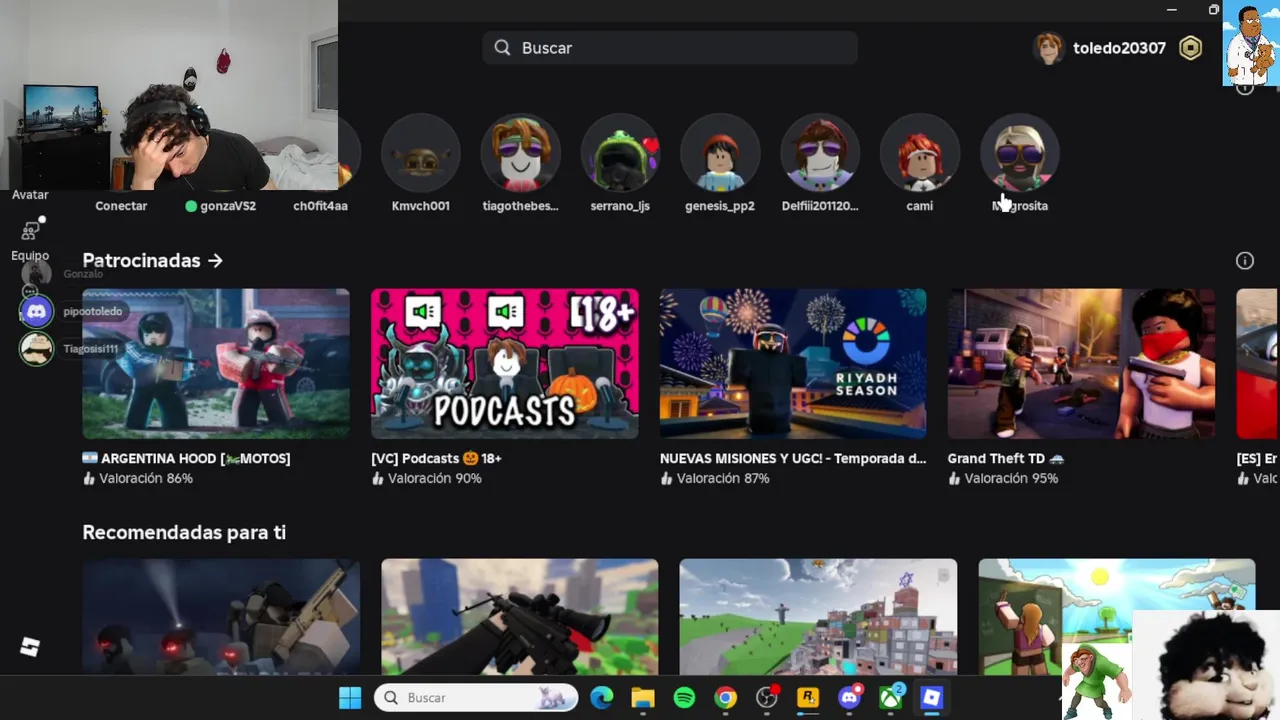Image resolution: width=1280 pixels, height=720 pixels.
Task: Open Spotify from taskbar
Action: tap(684, 698)
